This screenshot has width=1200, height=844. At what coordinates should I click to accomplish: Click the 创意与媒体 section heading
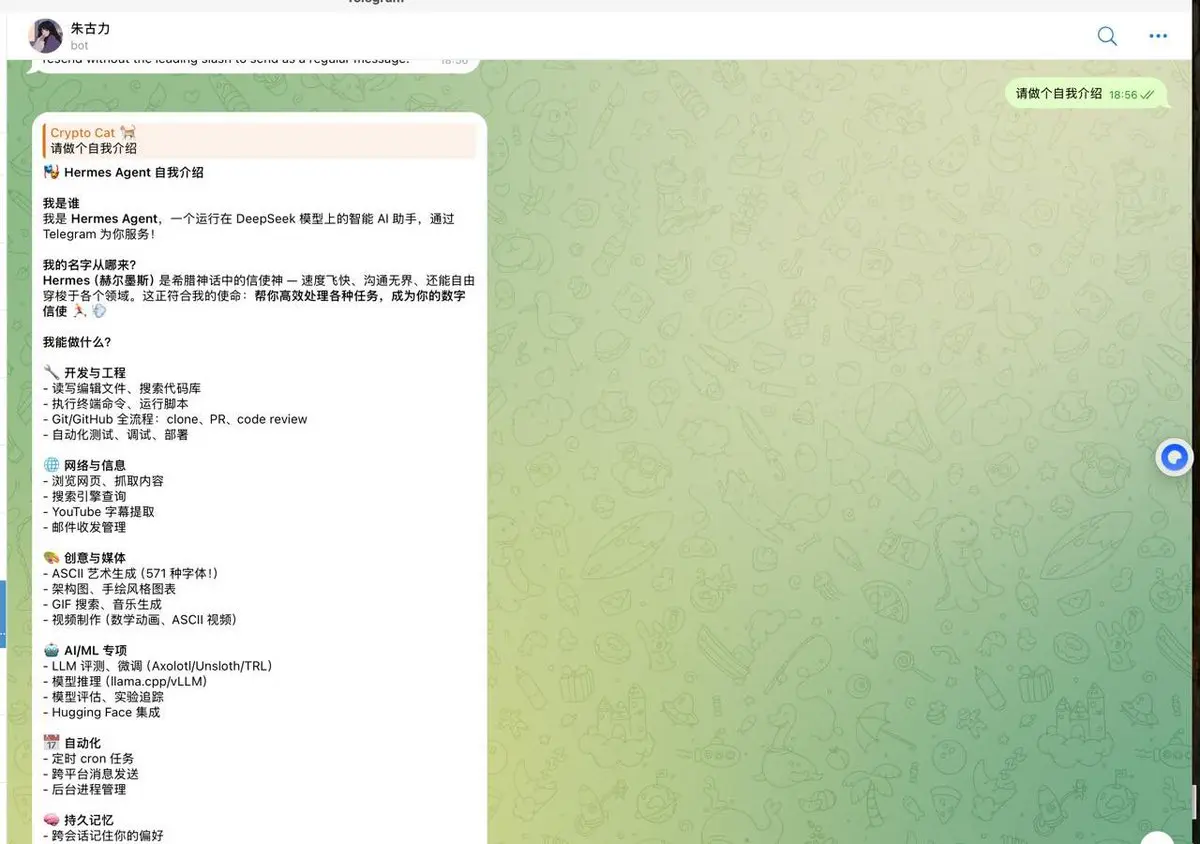click(95, 558)
